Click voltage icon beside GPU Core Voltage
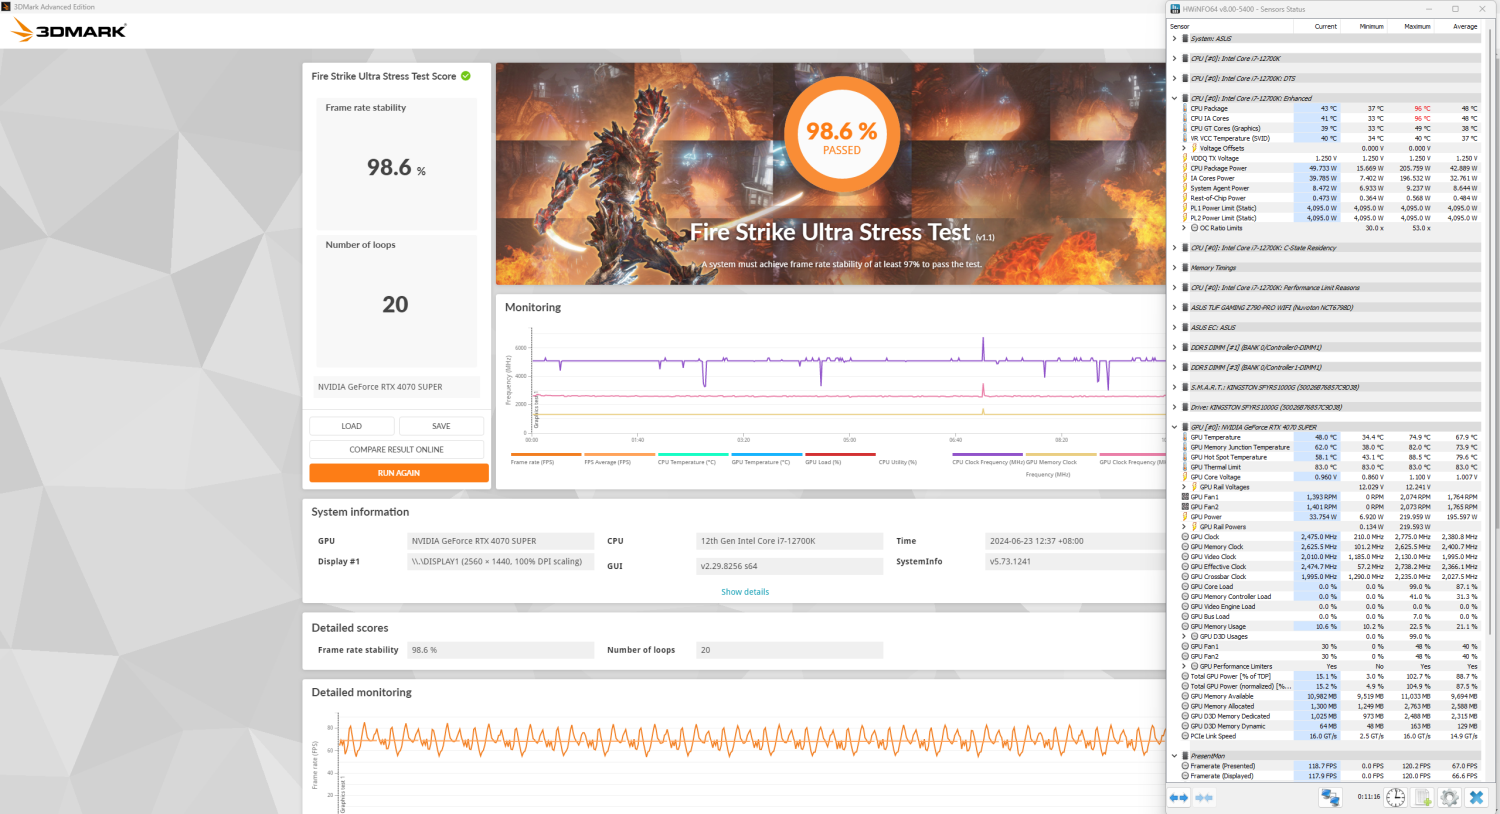 point(1185,477)
